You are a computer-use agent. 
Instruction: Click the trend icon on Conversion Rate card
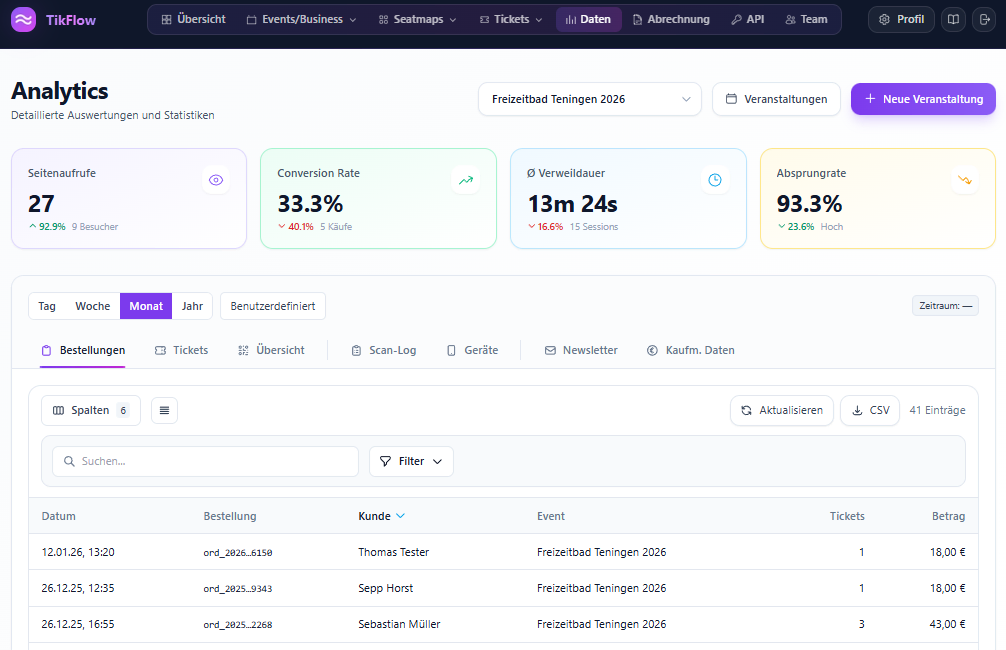coord(465,180)
